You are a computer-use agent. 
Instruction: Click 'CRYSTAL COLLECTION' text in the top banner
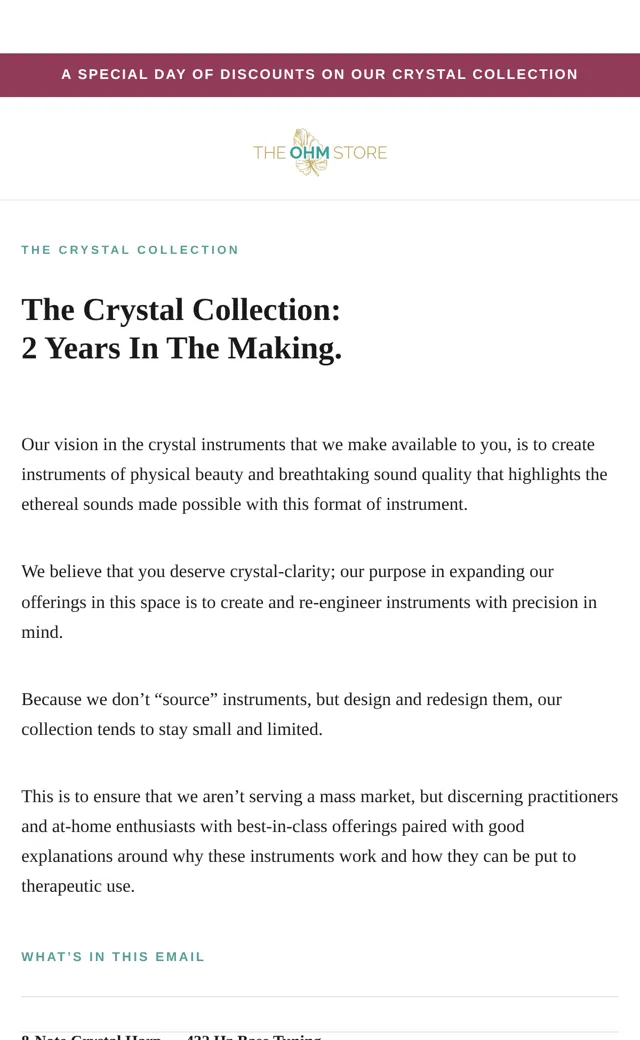click(485, 74)
